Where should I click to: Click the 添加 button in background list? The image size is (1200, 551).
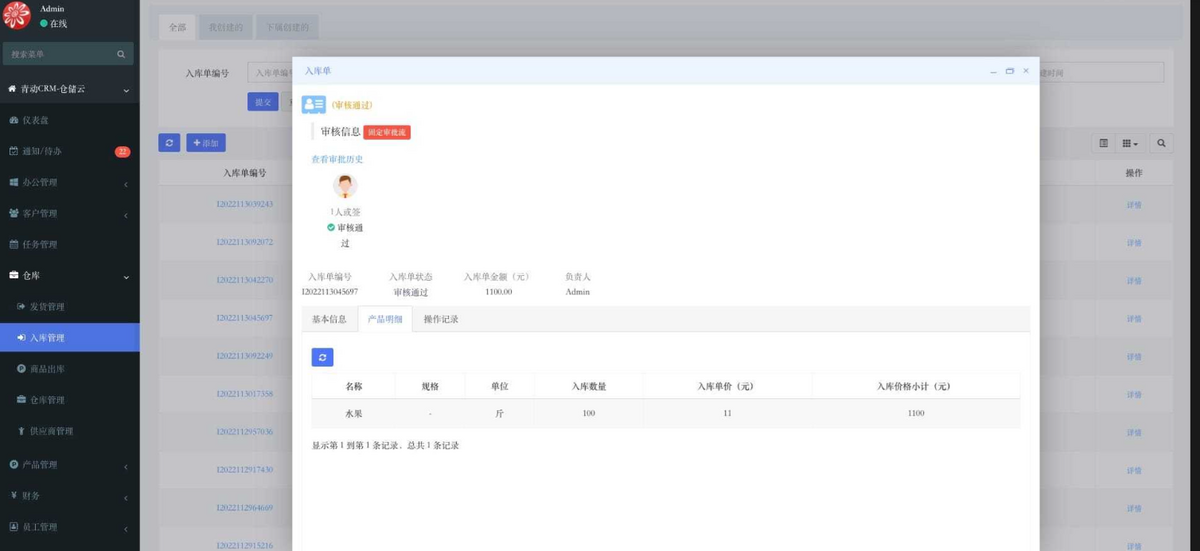[206, 143]
